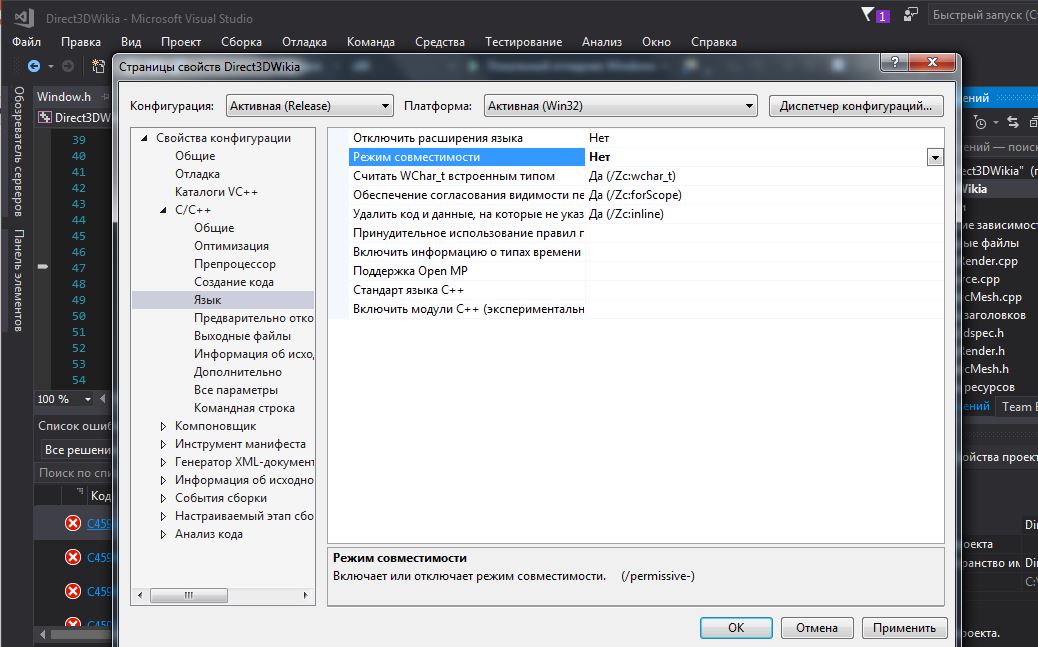The width and height of the screenshot is (1038, 647).
Task: Select the Все параметры tree item
Action: [x=236, y=390]
